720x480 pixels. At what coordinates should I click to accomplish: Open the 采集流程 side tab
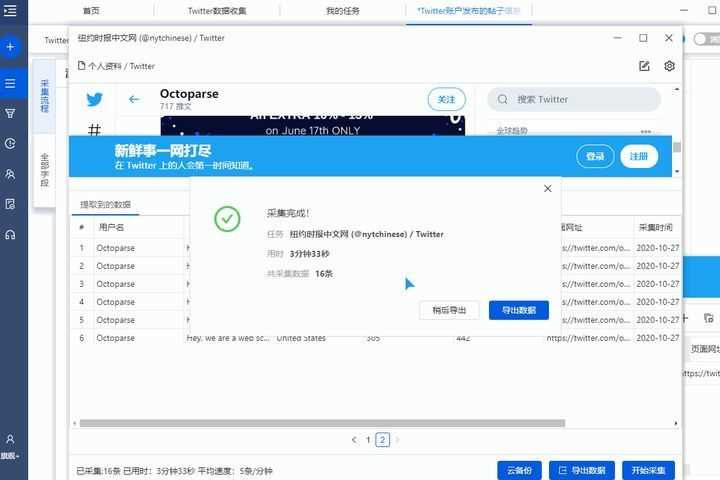click(x=45, y=96)
